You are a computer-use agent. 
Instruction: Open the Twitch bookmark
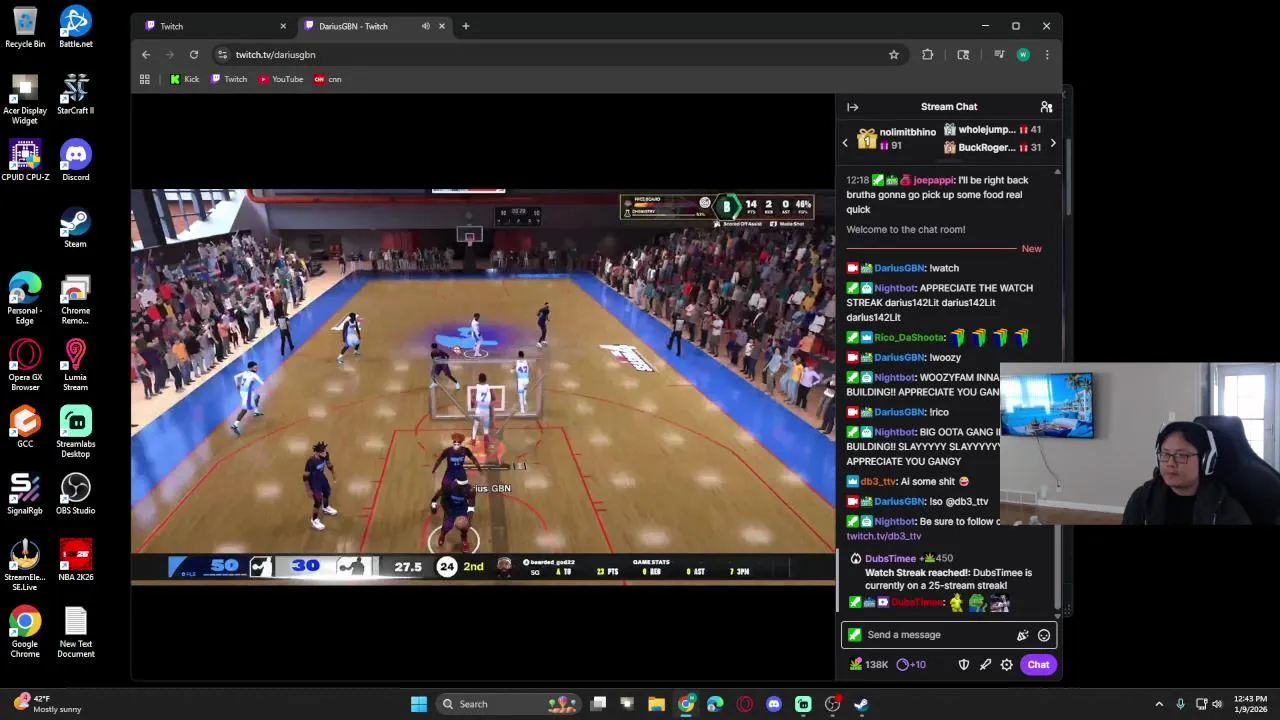[229, 79]
